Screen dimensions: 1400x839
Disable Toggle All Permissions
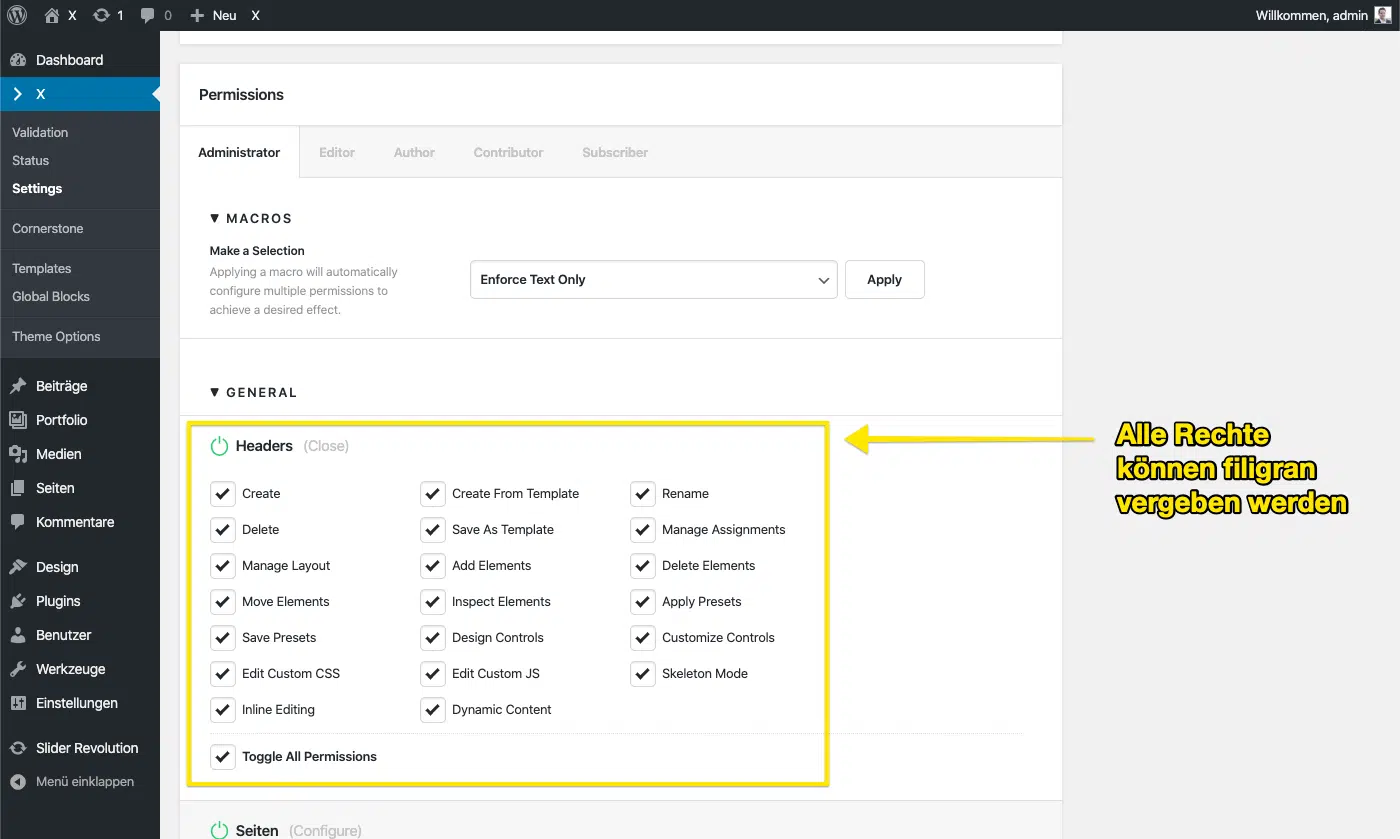click(x=222, y=757)
